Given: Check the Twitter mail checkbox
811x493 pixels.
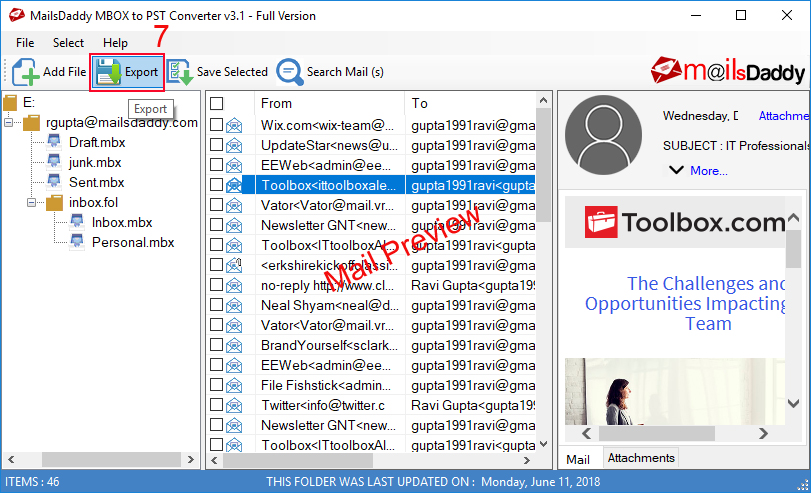Looking at the screenshot, I should click(217, 405).
